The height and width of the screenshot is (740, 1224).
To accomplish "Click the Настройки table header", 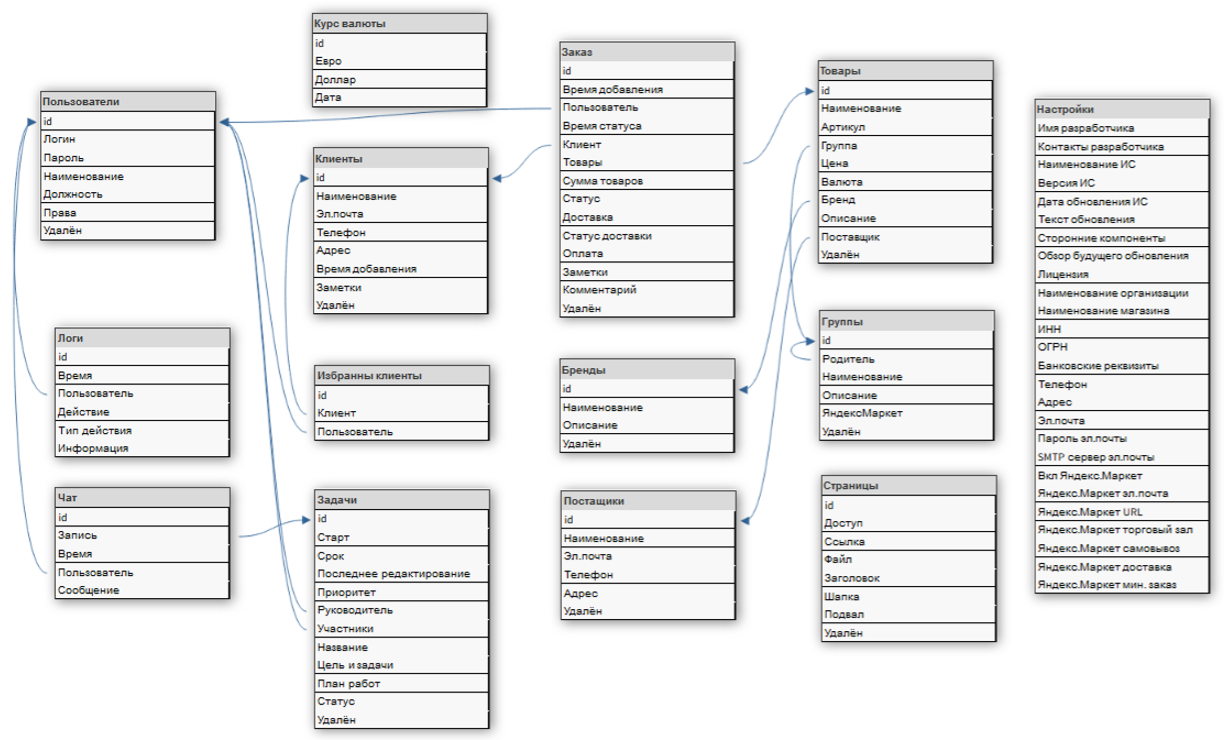I will [x=1122, y=109].
